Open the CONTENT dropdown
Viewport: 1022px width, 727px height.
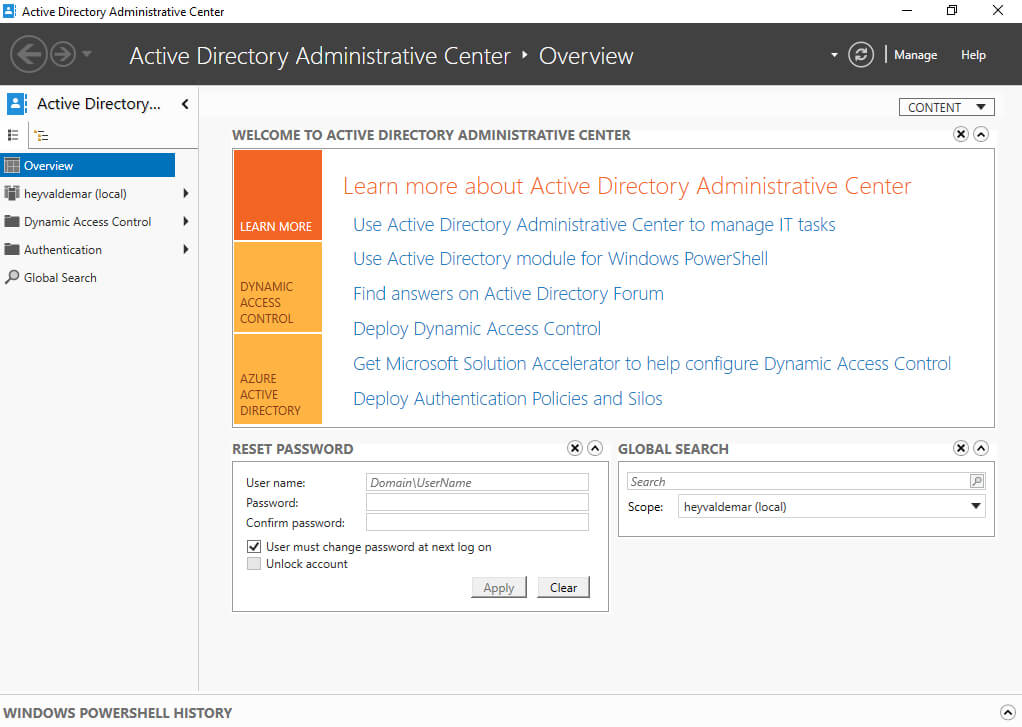coord(946,107)
